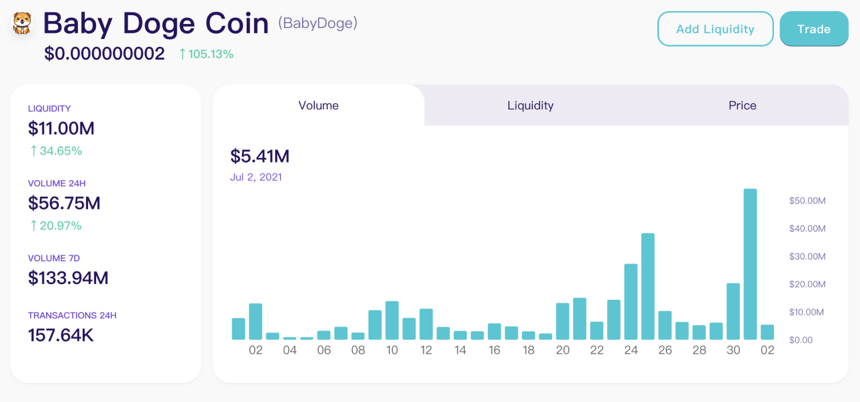Click the 20.97% volume change

click(x=55, y=225)
